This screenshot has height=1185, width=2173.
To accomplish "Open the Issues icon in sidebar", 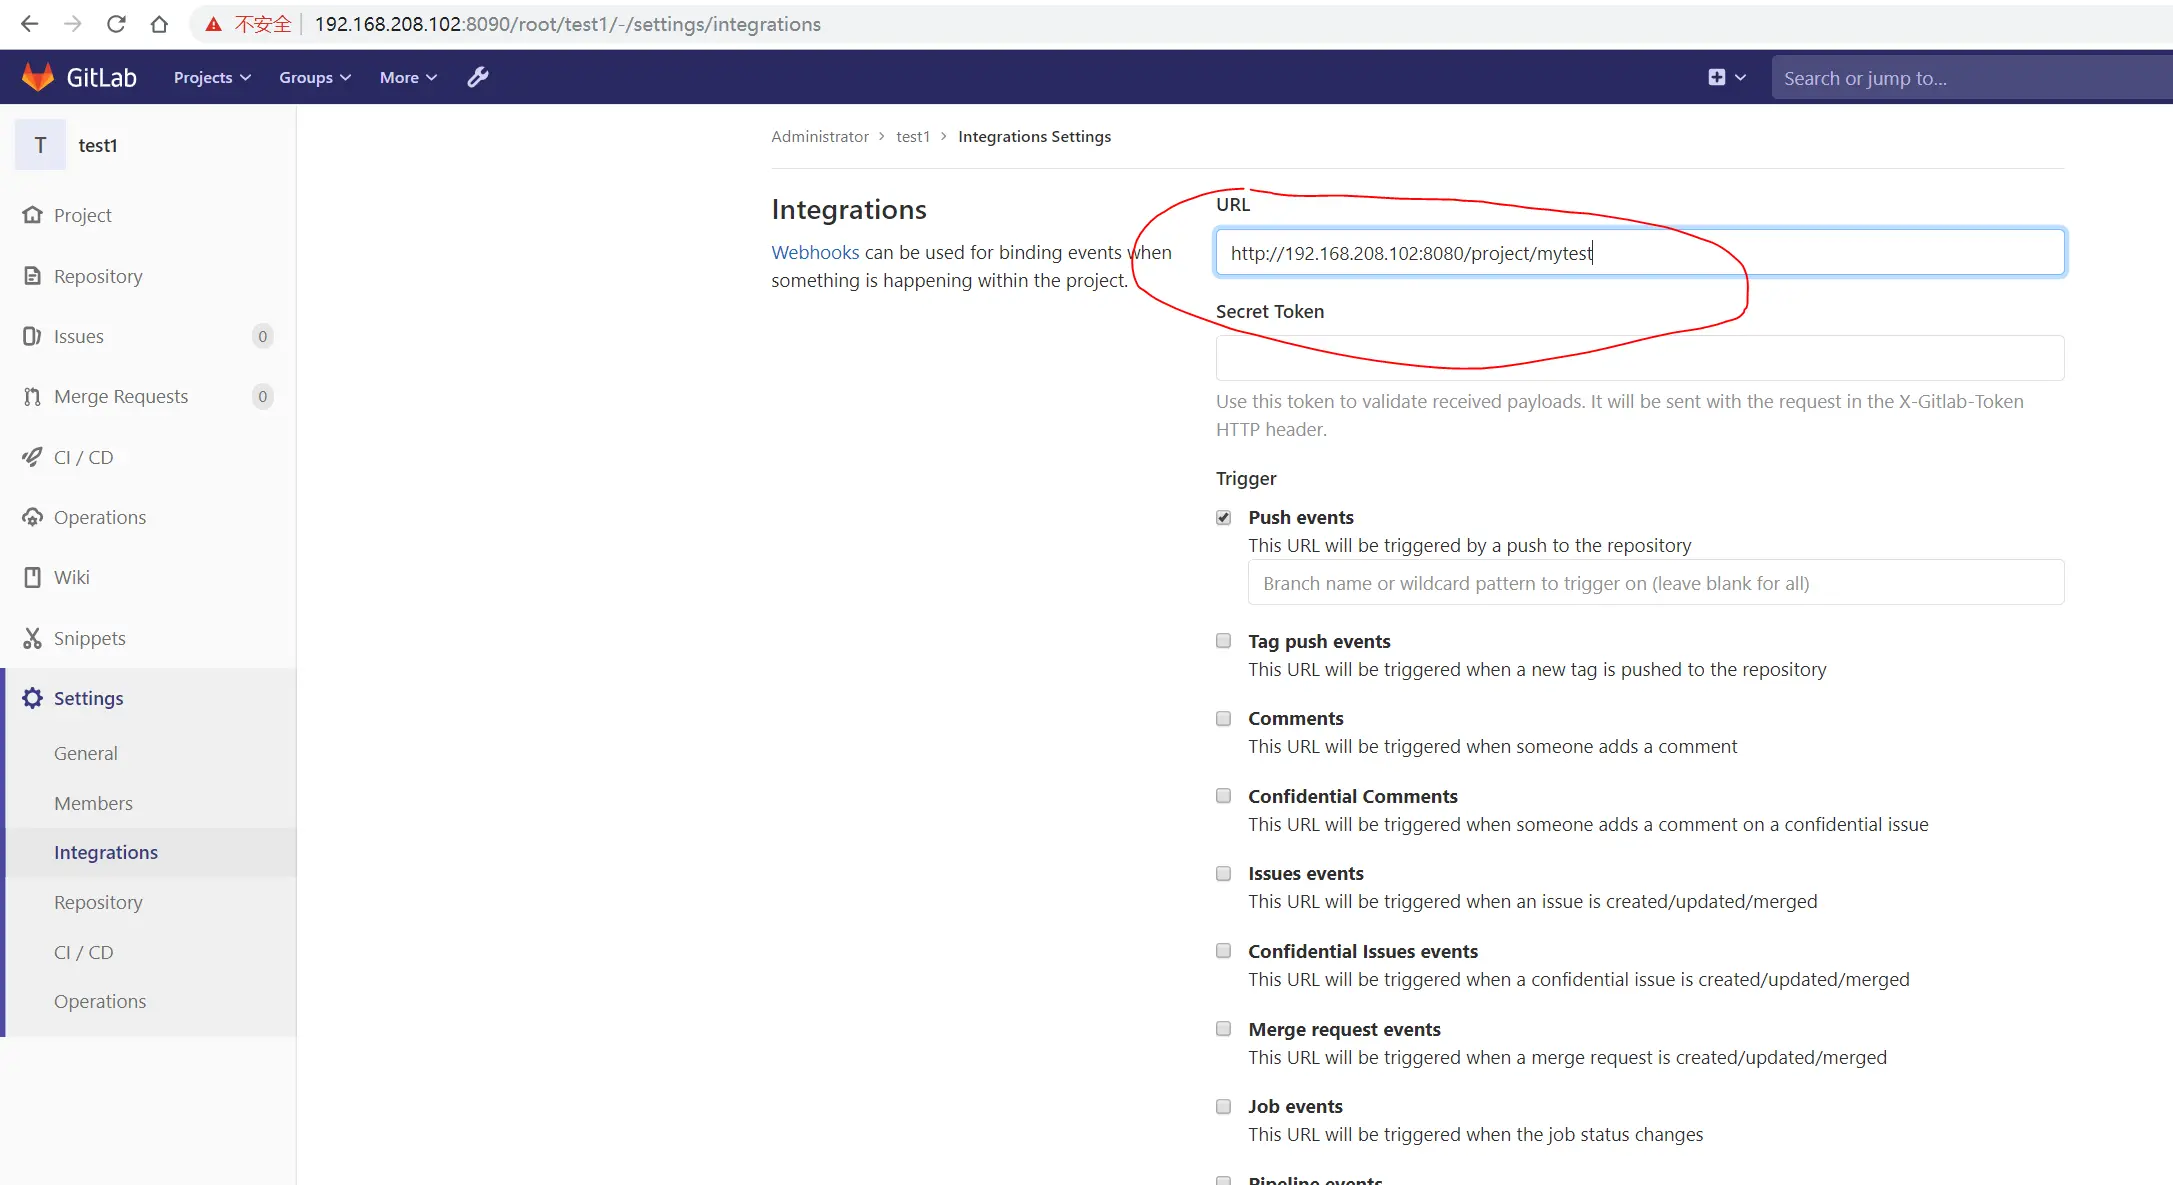I will pos(33,336).
